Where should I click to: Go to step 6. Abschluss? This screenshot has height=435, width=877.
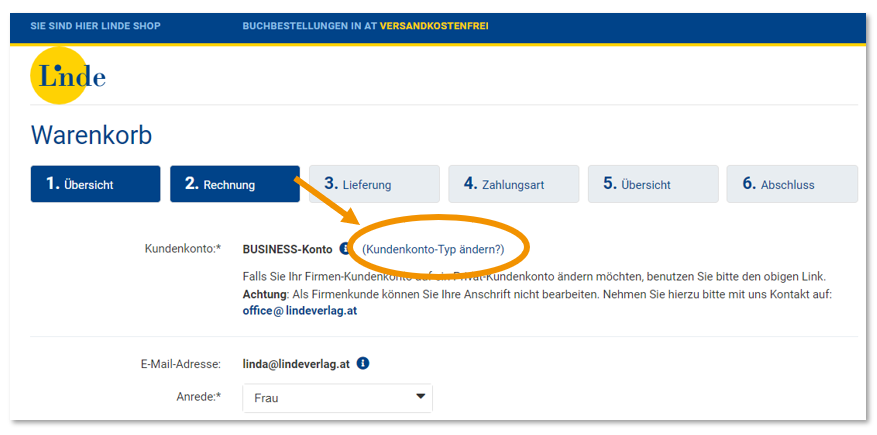792,184
